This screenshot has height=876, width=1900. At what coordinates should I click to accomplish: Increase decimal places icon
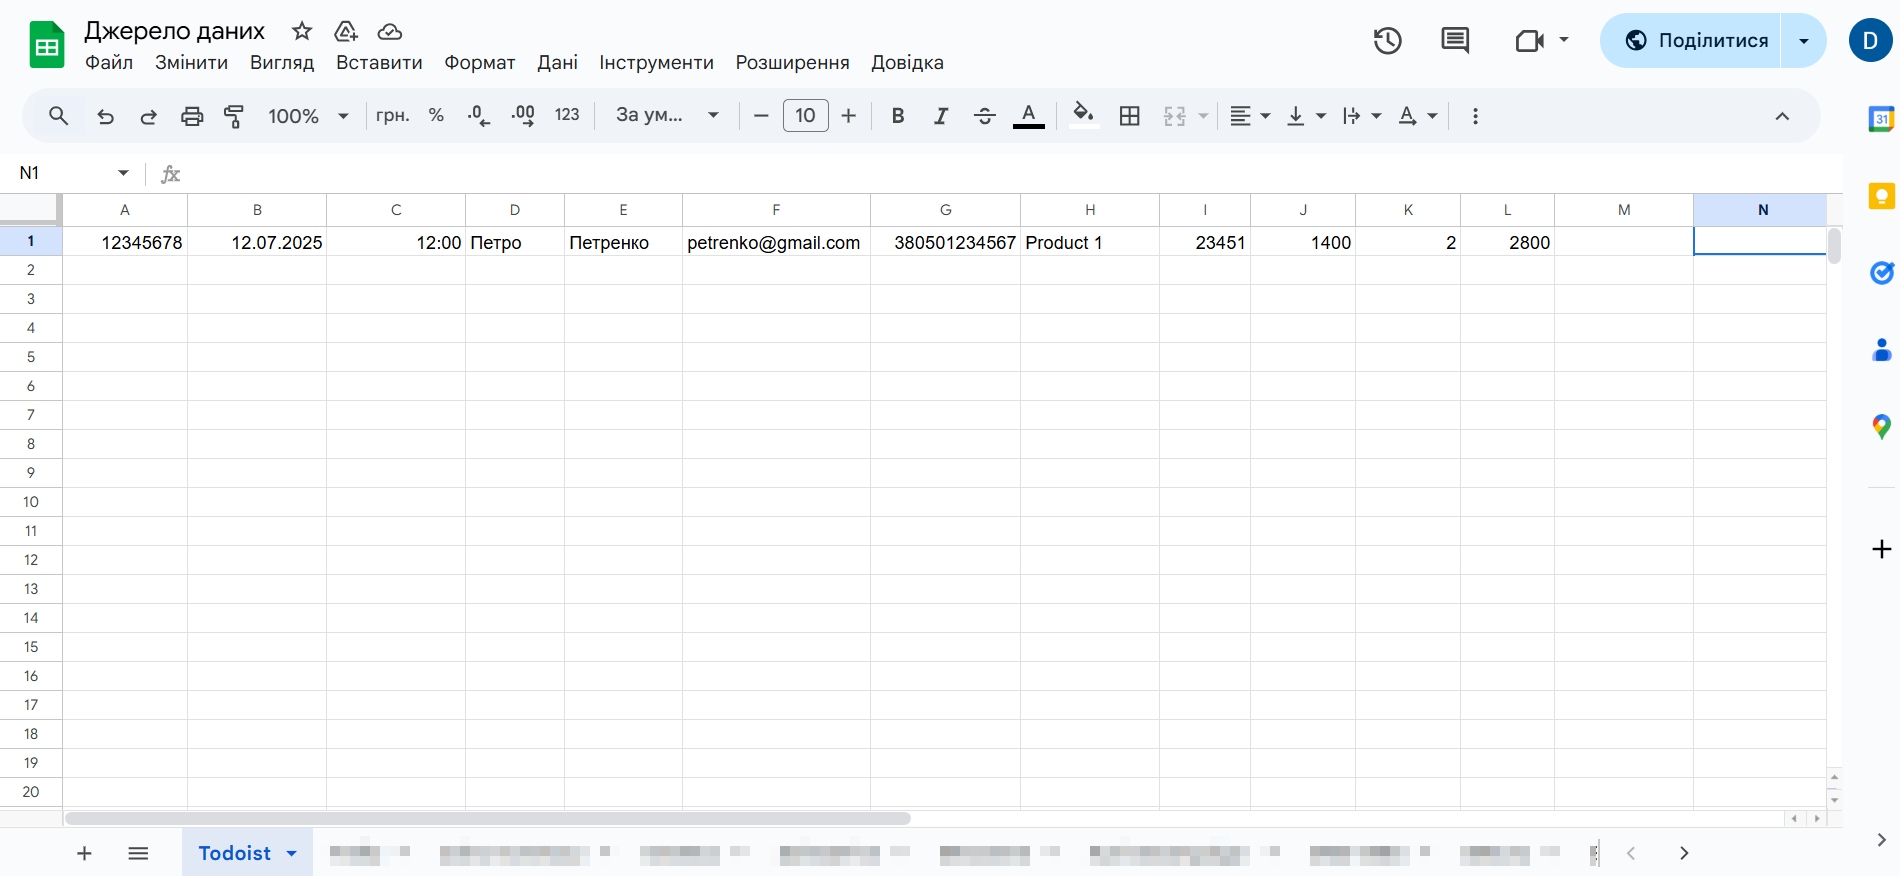pyautogui.click(x=523, y=116)
